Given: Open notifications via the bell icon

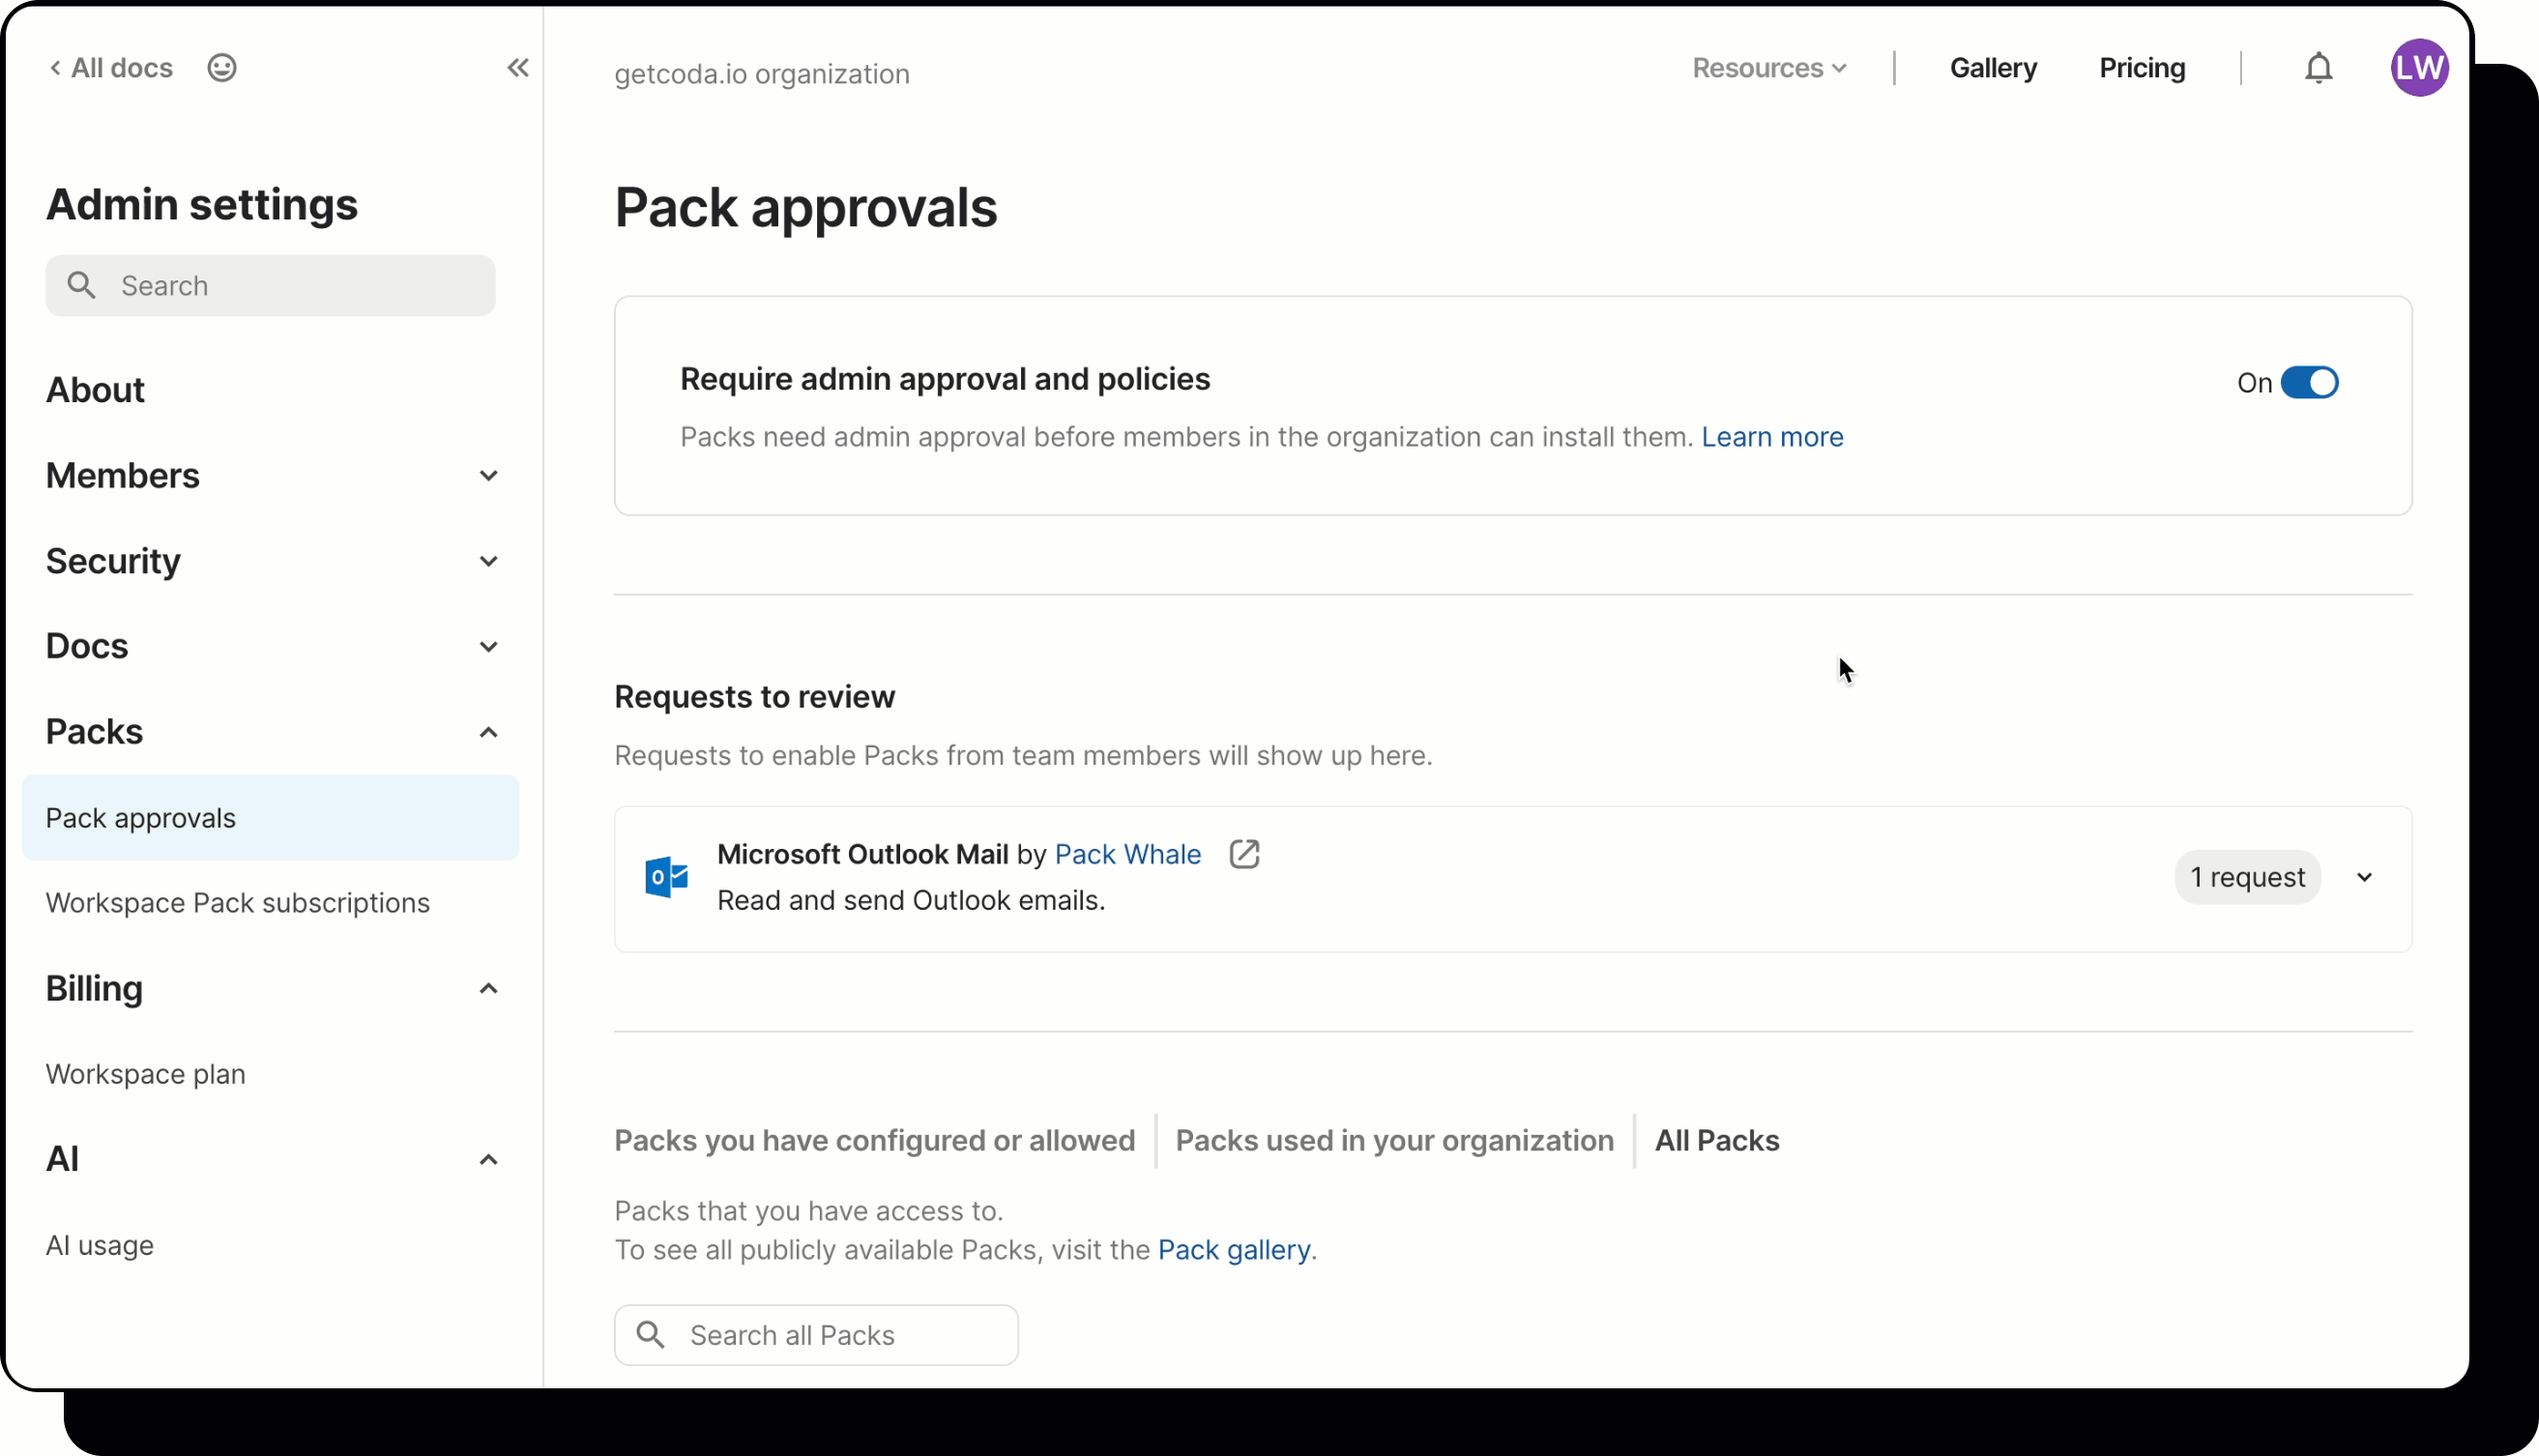Looking at the screenshot, I should [2318, 67].
